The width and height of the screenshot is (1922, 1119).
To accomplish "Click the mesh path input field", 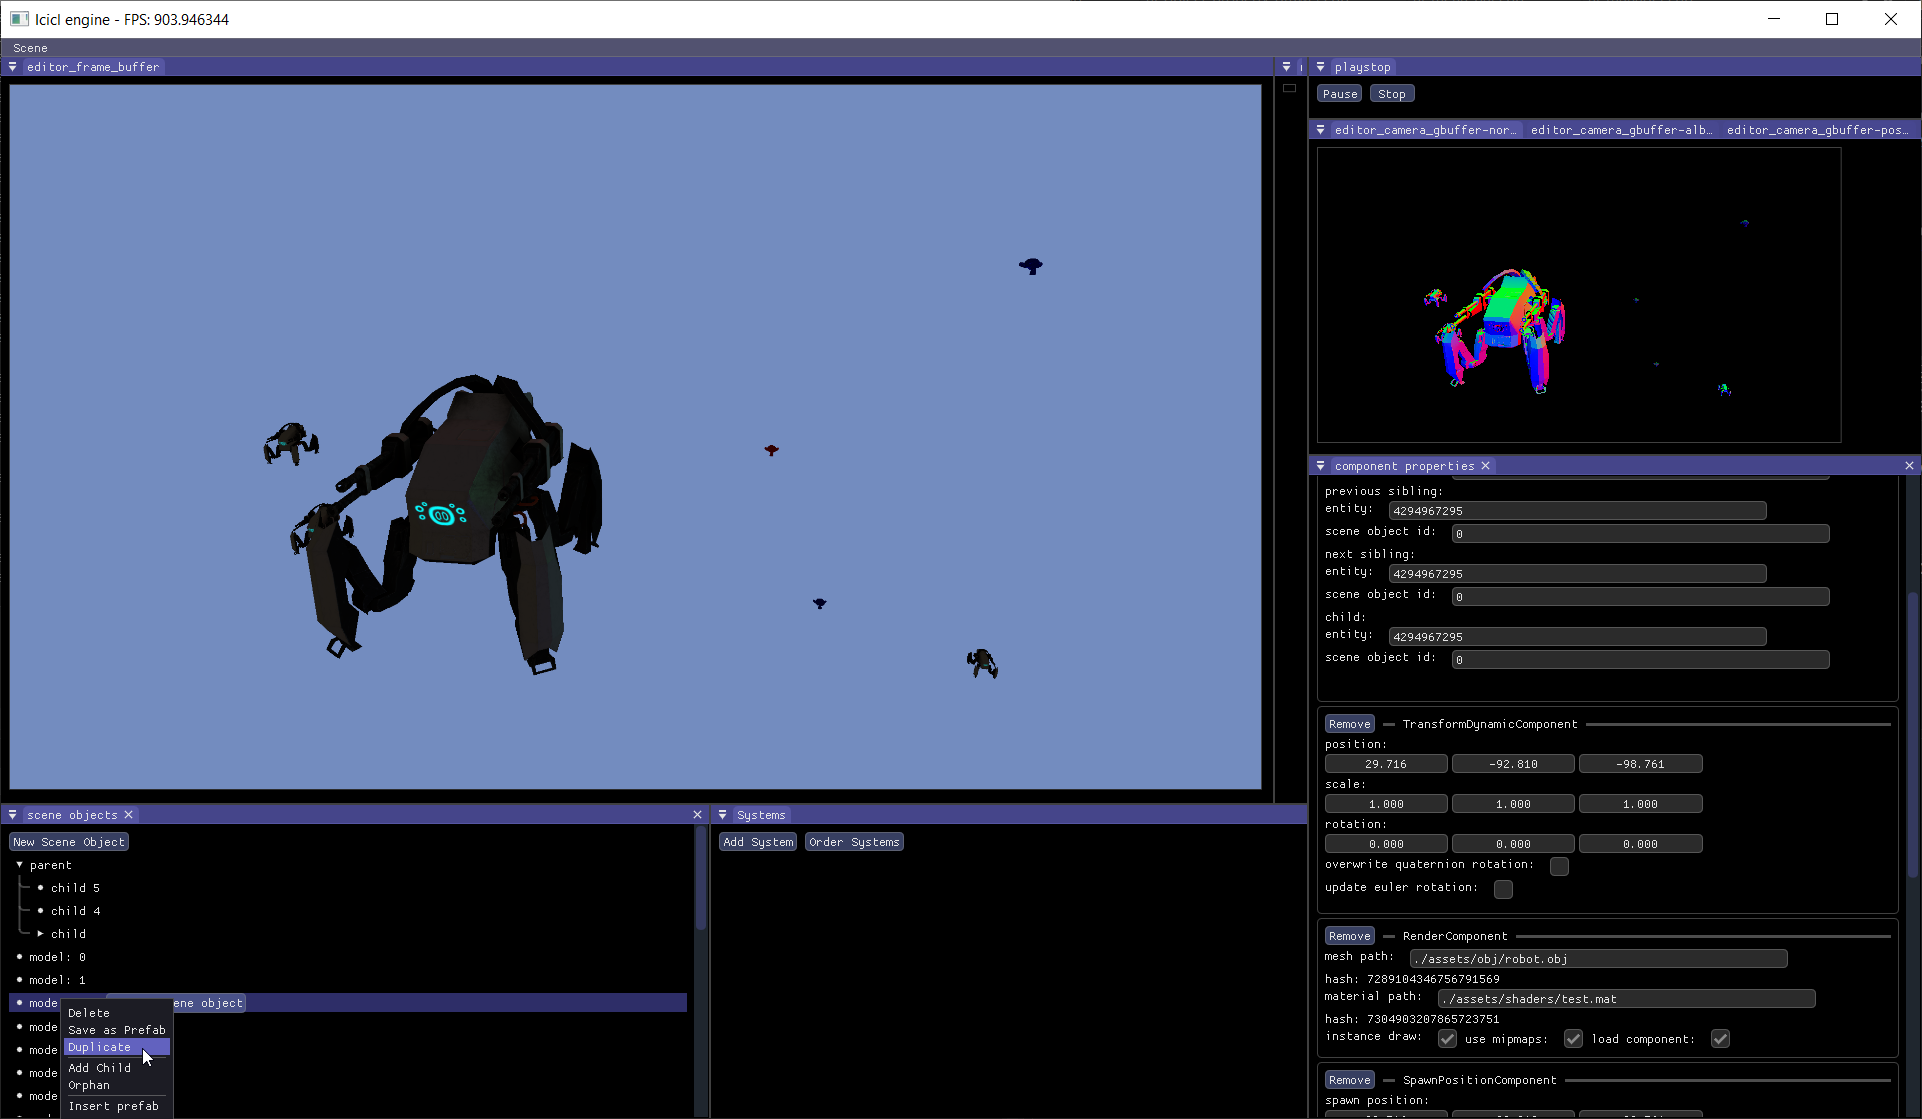I will 1597,959.
